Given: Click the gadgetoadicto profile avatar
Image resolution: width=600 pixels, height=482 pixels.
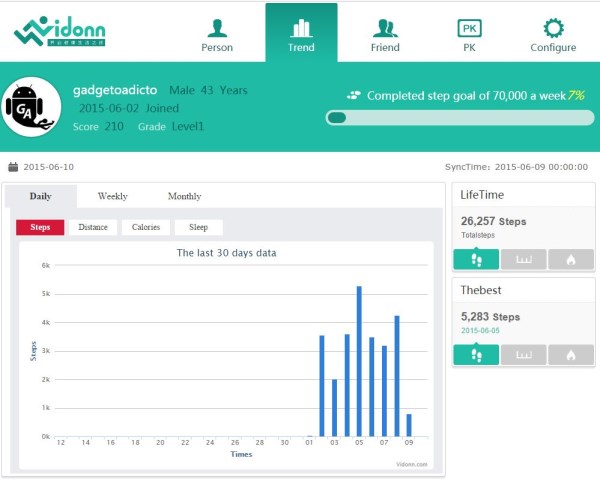Looking at the screenshot, I should pos(33,109).
